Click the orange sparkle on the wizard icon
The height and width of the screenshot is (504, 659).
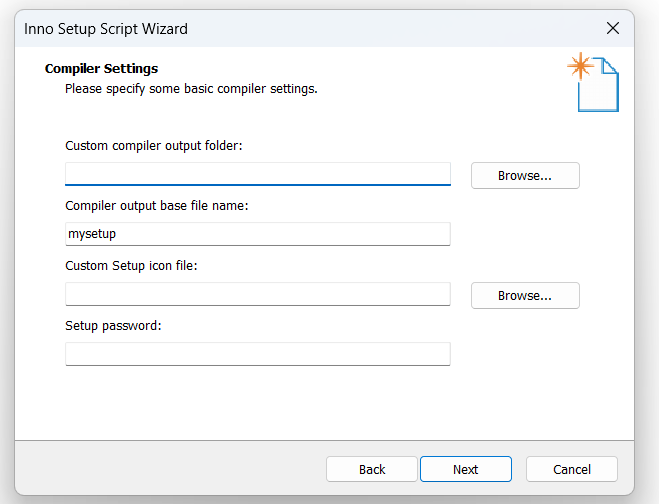coord(580,66)
